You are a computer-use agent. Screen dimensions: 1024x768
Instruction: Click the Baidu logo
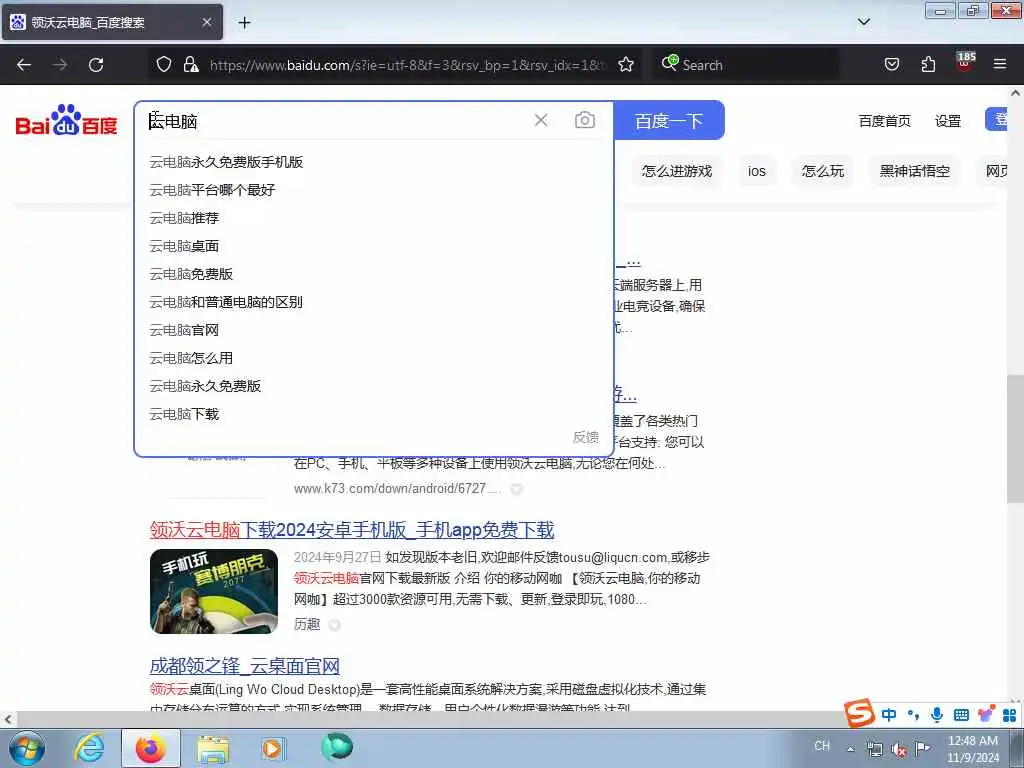66,120
